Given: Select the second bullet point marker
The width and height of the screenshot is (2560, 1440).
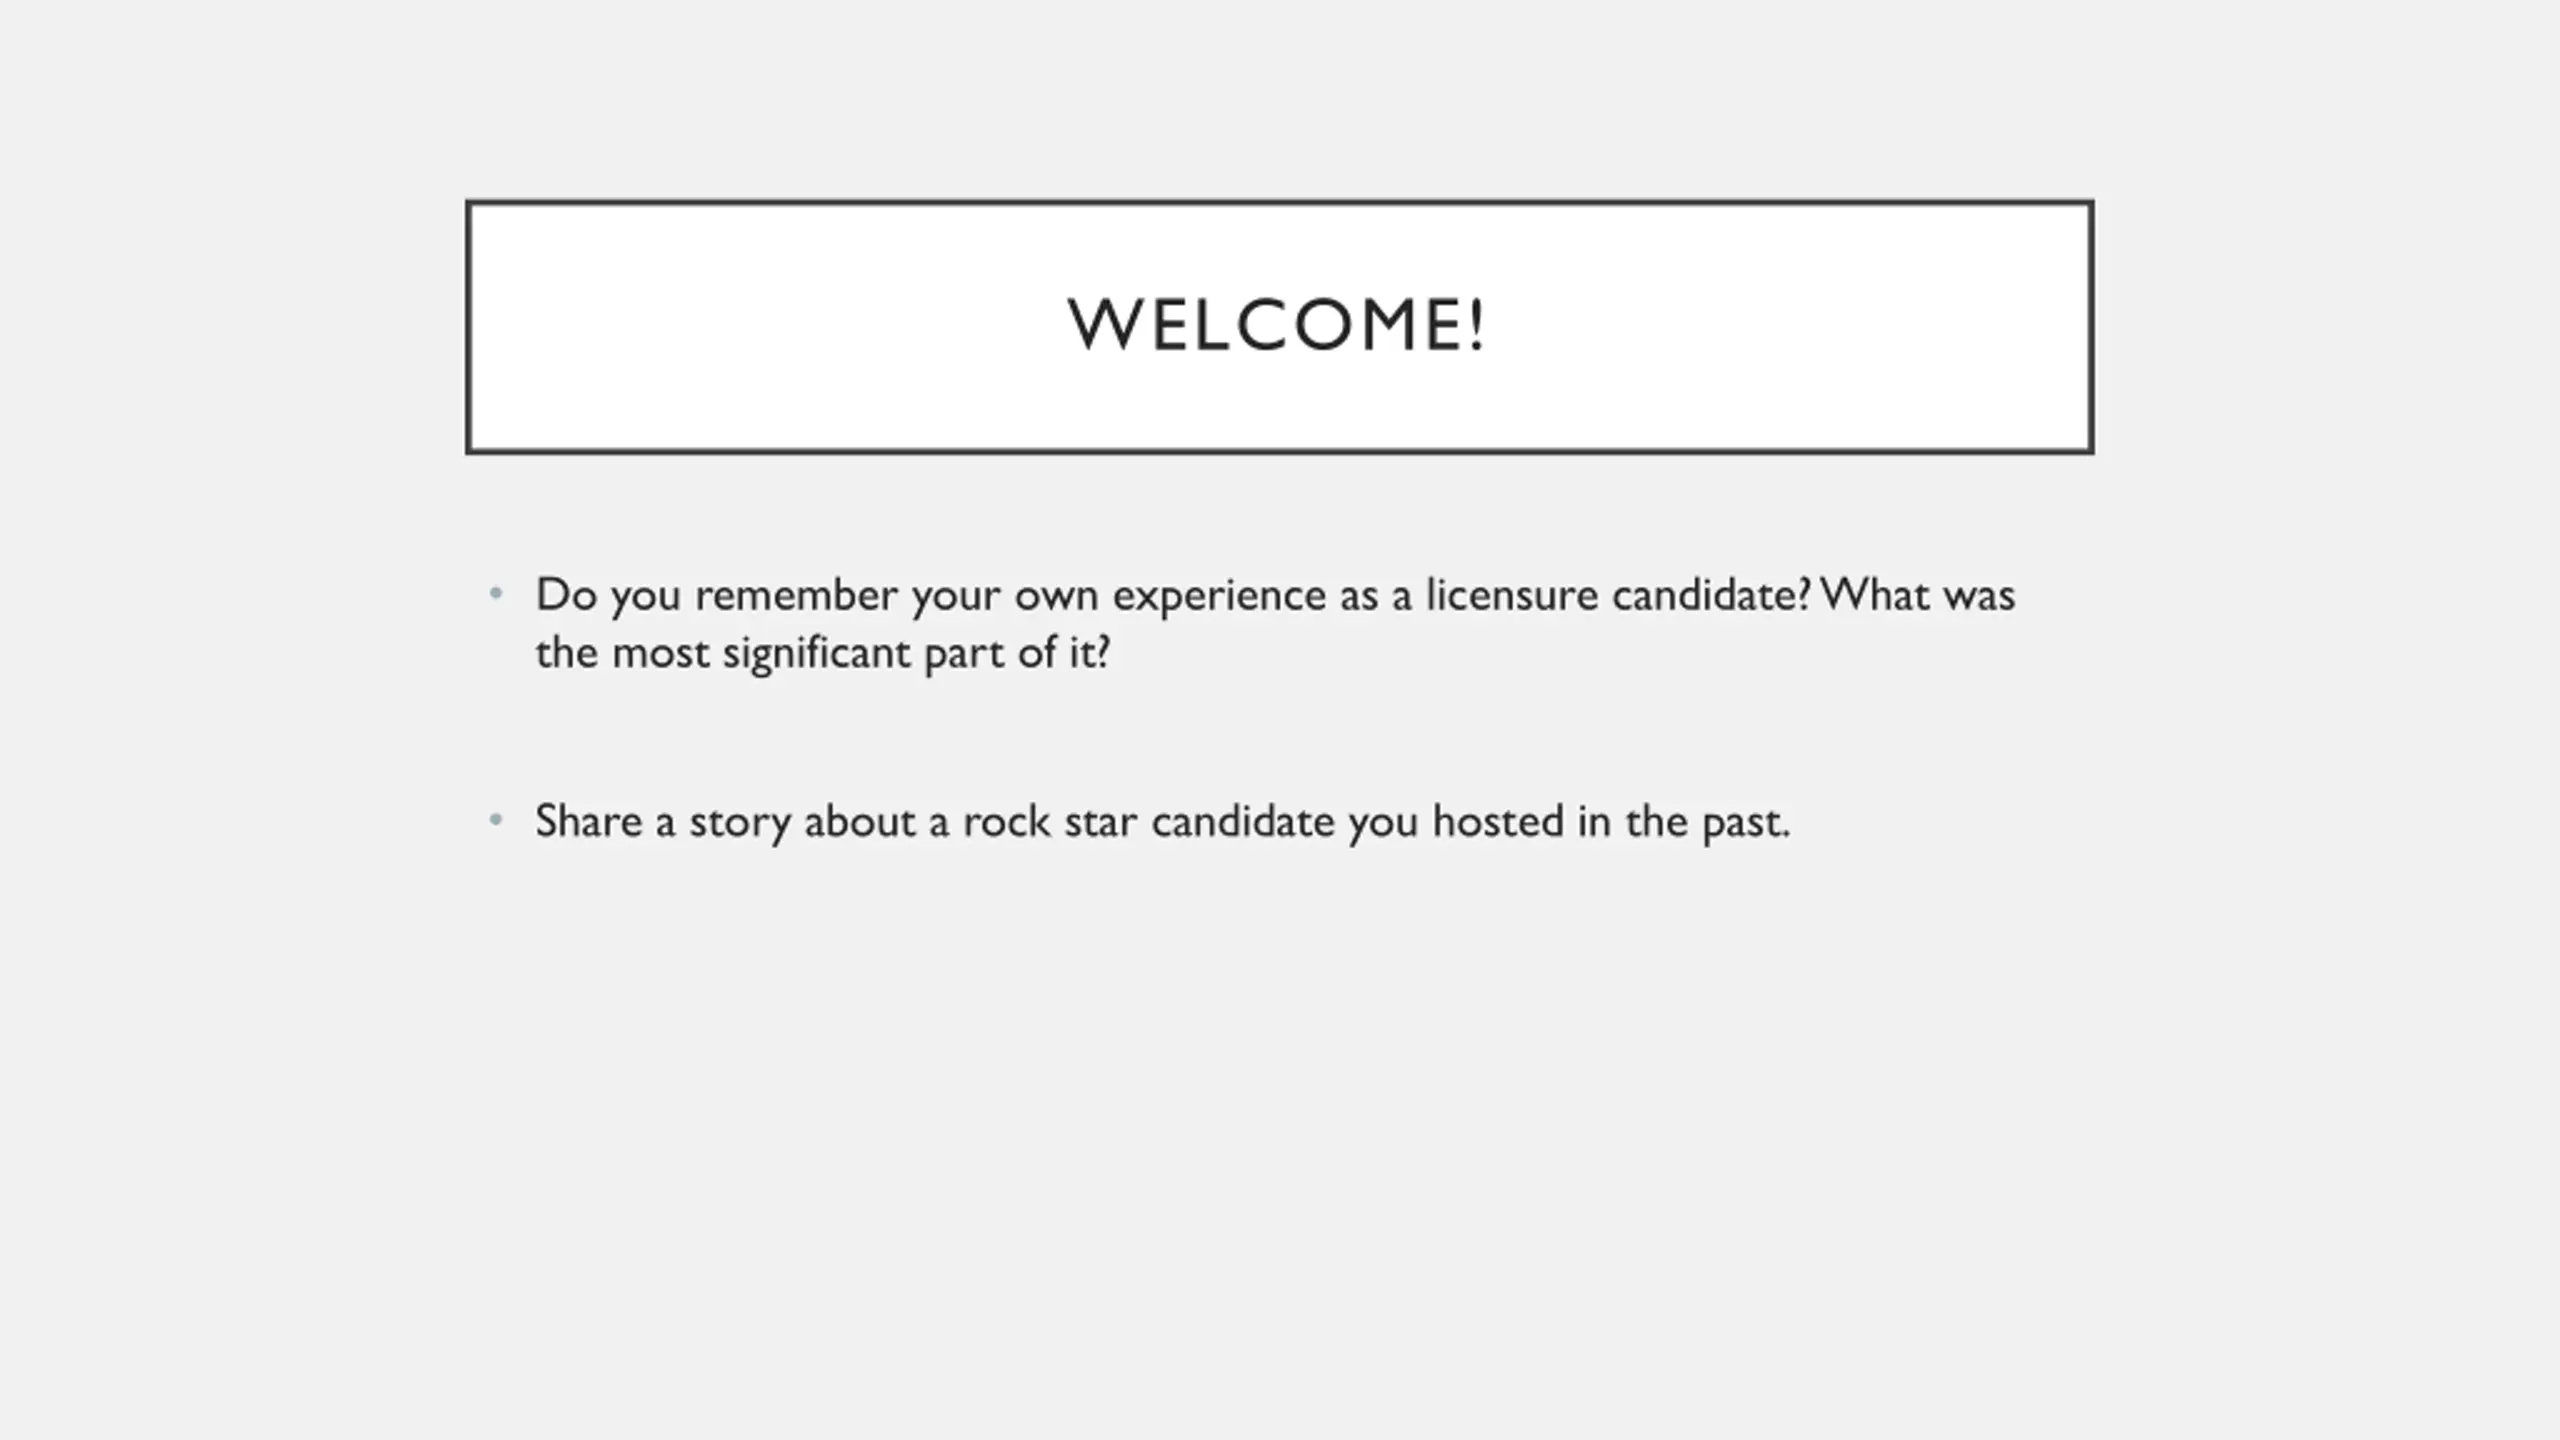Looking at the screenshot, I should point(496,821).
